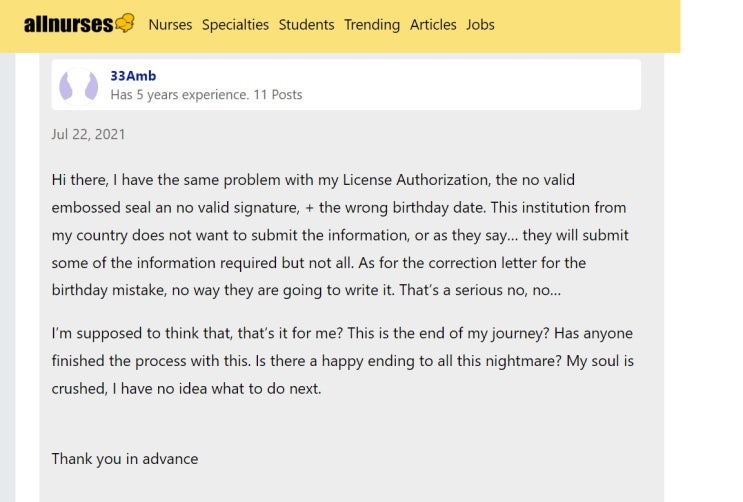View the Trending section
The width and height of the screenshot is (743, 502).
(372, 24)
